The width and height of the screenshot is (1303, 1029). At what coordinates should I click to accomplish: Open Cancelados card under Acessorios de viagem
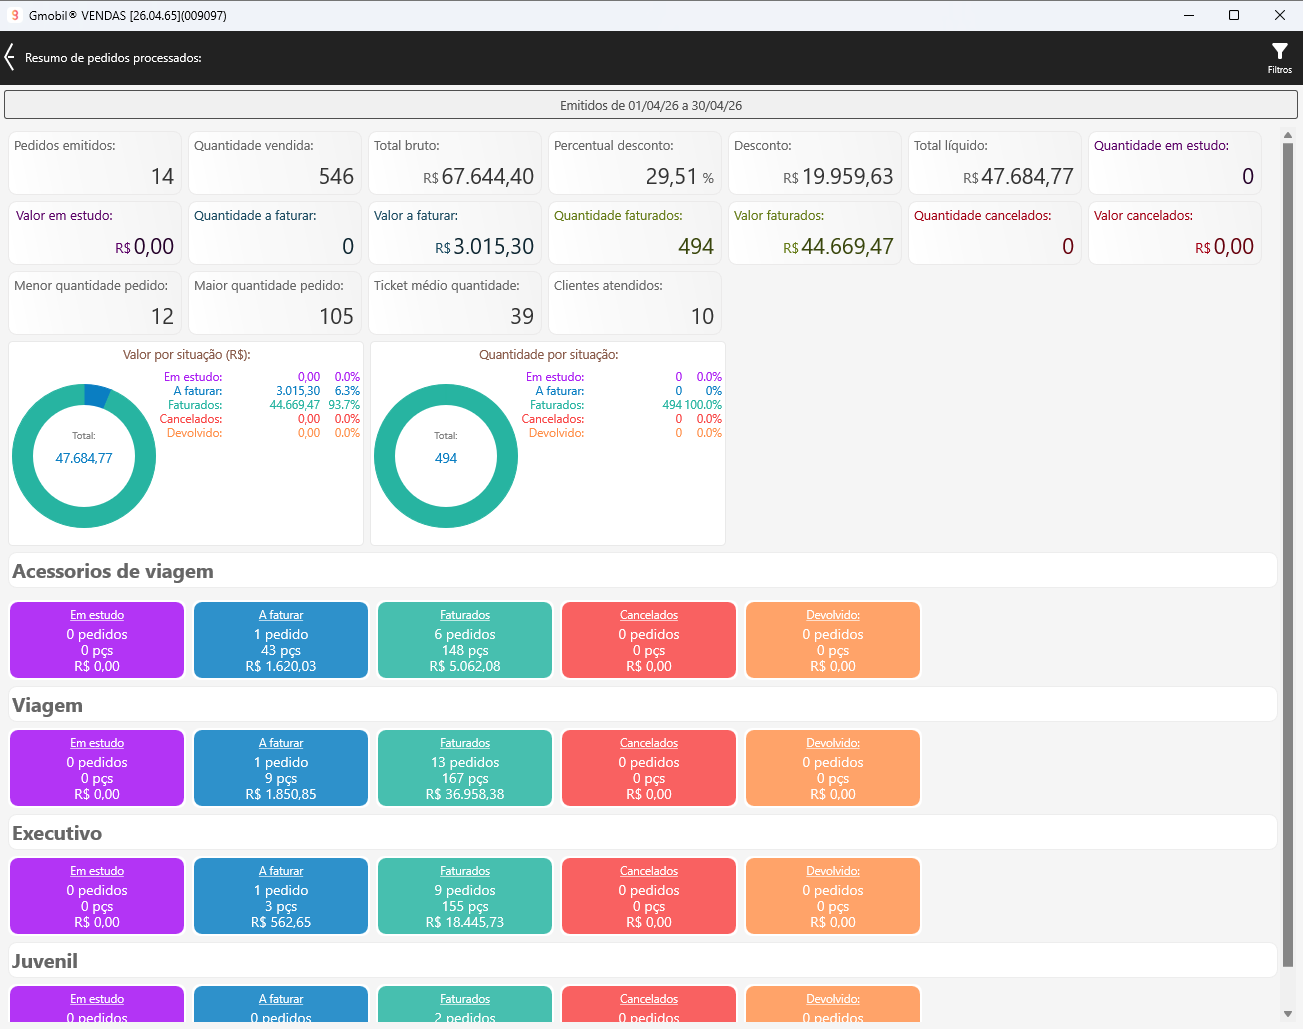point(649,640)
